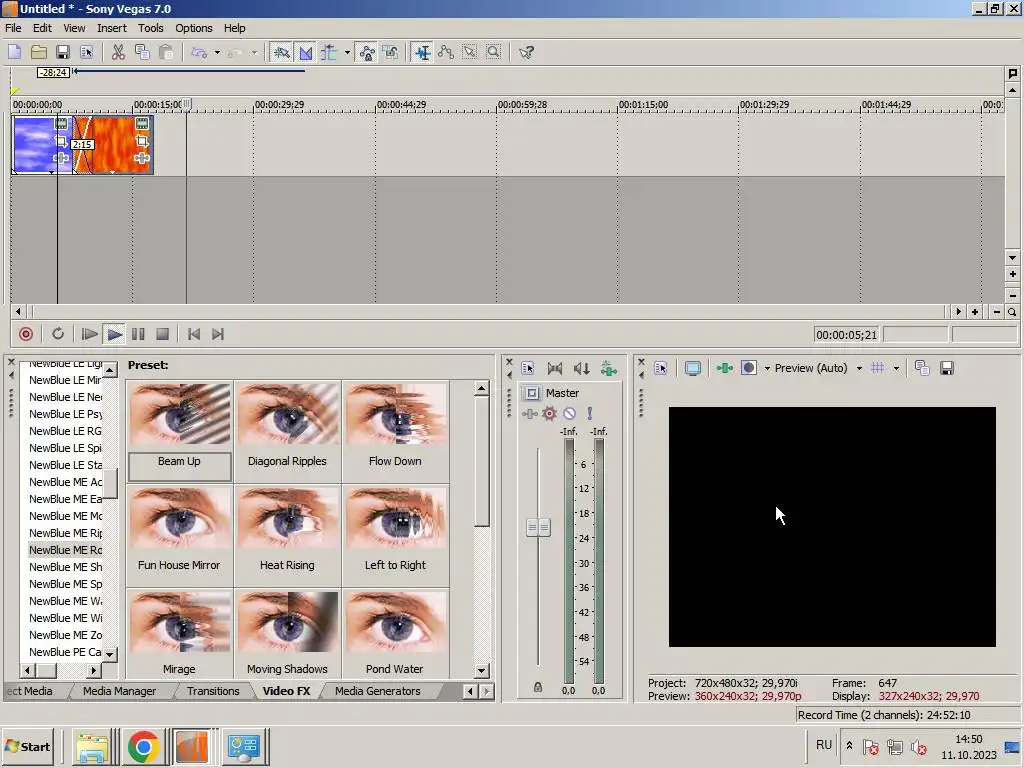Select the Selection edit tool
Image resolution: width=1024 pixels, height=768 pixels.
470,52
